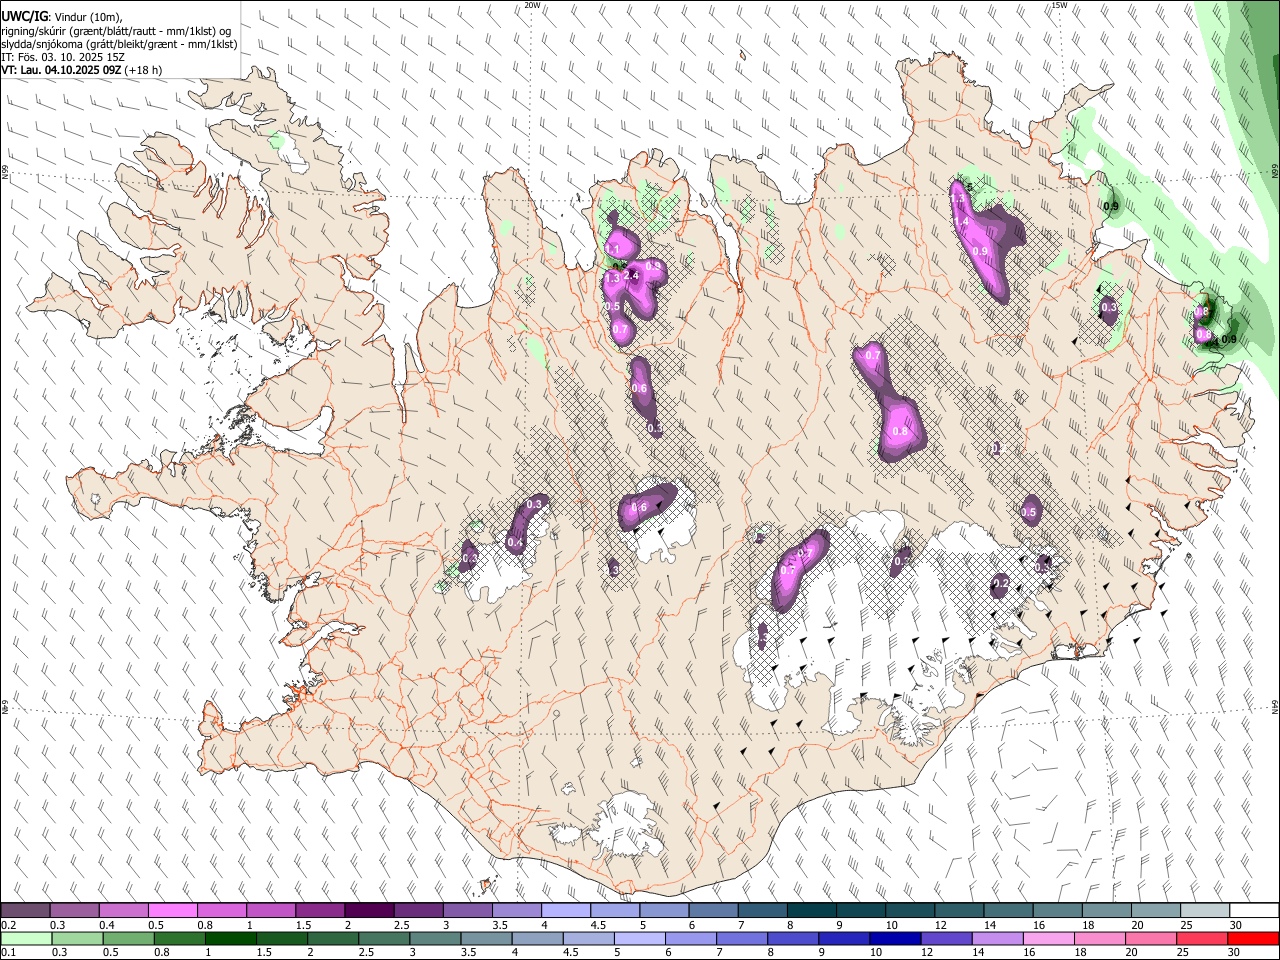Click the UWC/IG title text
The width and height of the screenshot is (1280, 960).
coord(24,17)
